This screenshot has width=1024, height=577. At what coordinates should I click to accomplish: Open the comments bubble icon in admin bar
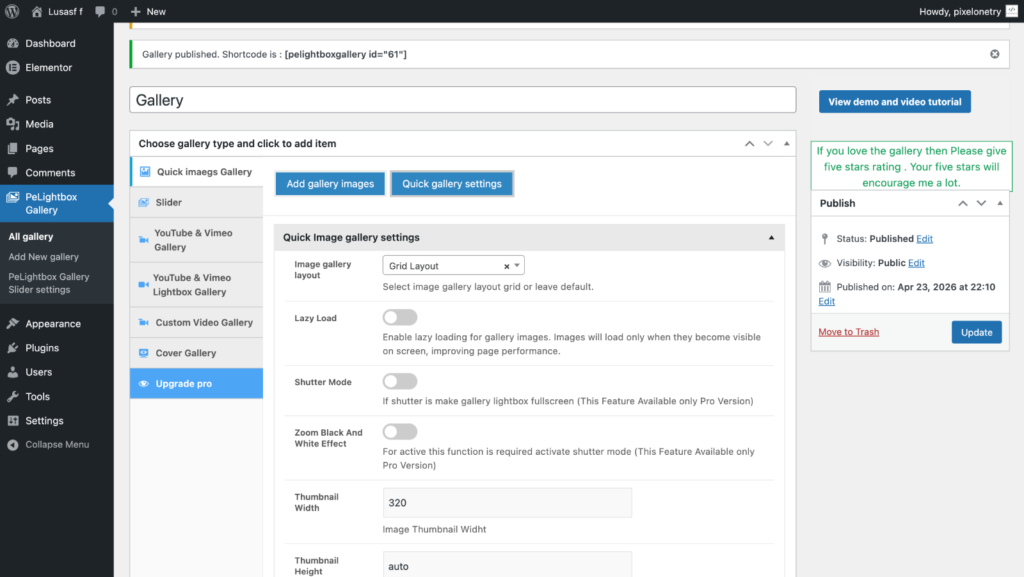[101, 11]
